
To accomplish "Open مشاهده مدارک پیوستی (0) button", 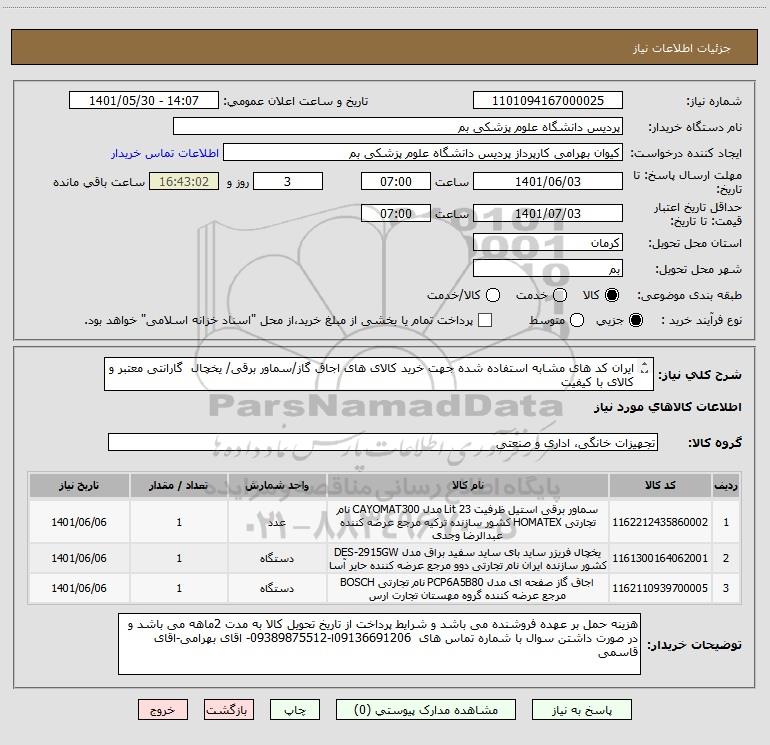I will pos(426,710).
